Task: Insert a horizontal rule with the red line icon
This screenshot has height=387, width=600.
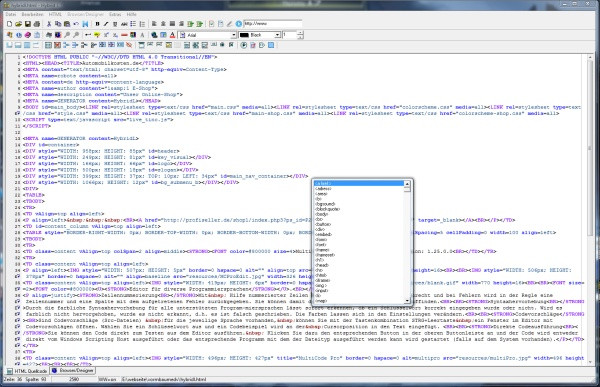Action: tap(124, 35)
